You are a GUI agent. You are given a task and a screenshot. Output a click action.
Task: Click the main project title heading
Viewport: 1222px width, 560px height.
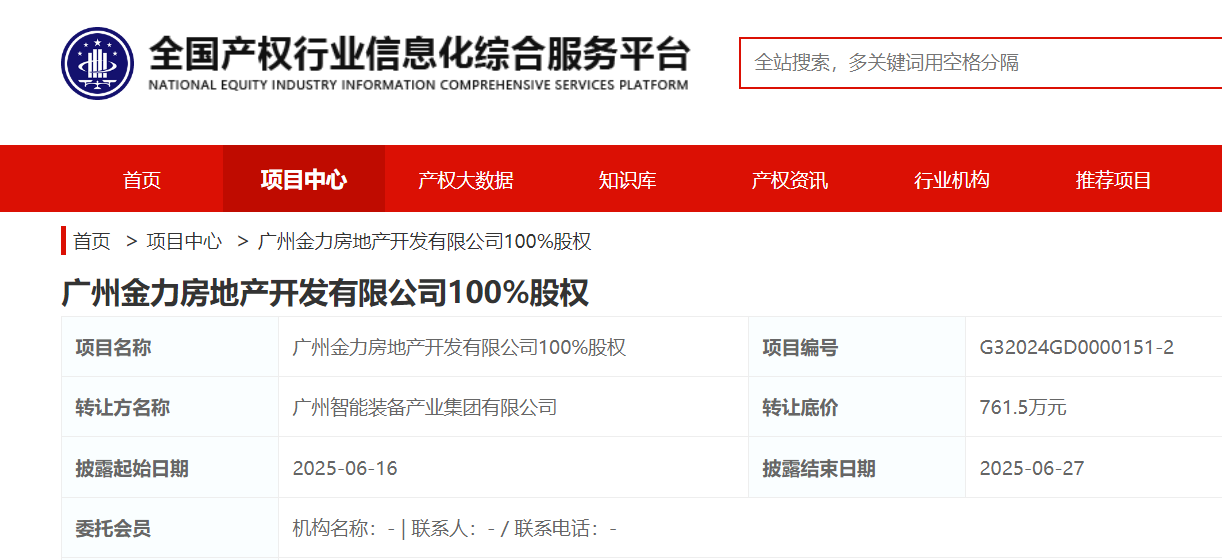click(325, 293)
